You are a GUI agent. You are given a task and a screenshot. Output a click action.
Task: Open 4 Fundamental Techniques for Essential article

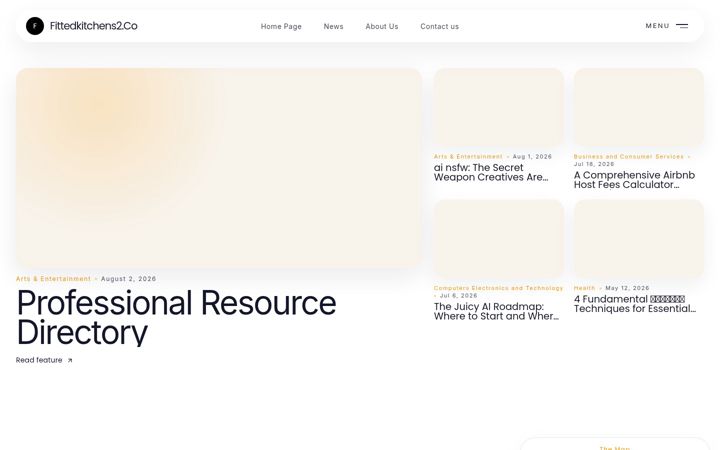[x=635, y=304]
